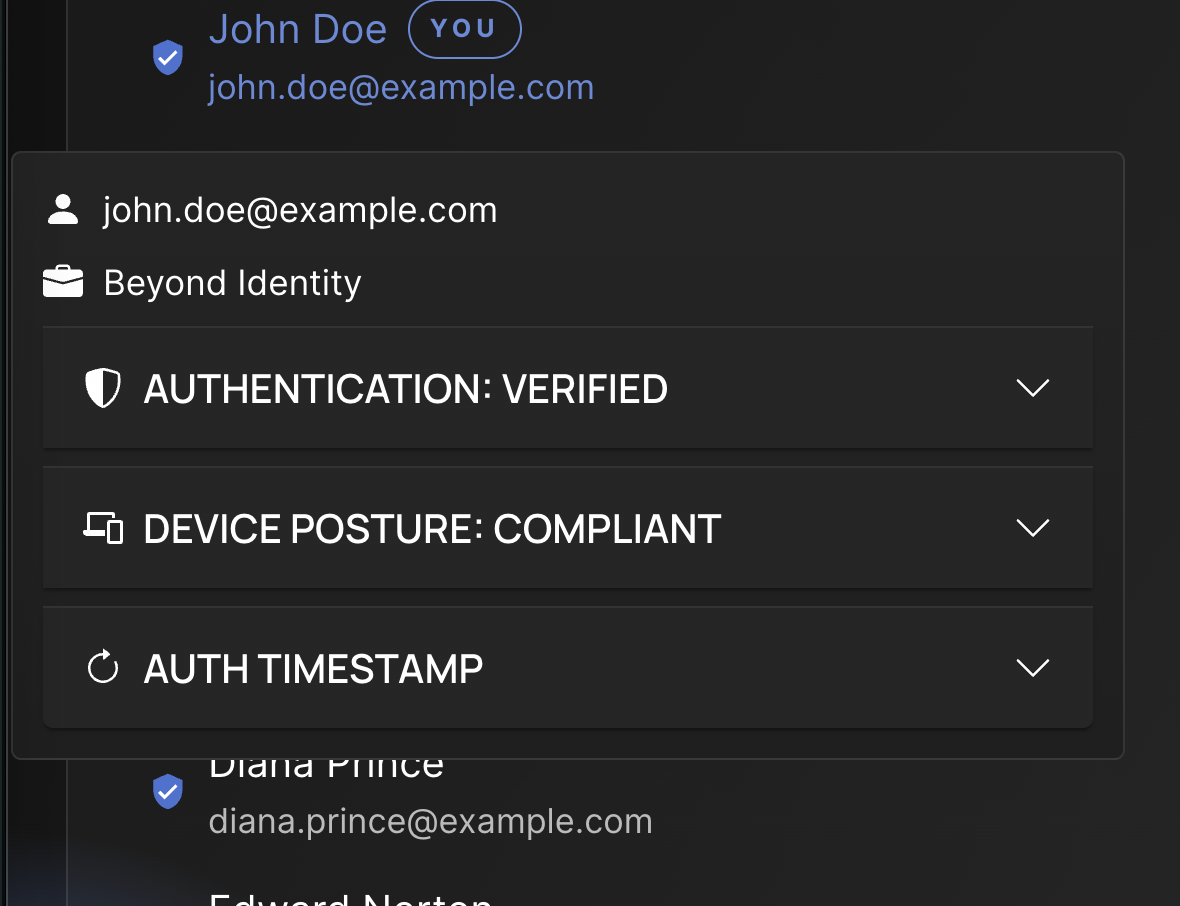
Task: Select the Edward Norton list entry
Action: click(350, 897)
